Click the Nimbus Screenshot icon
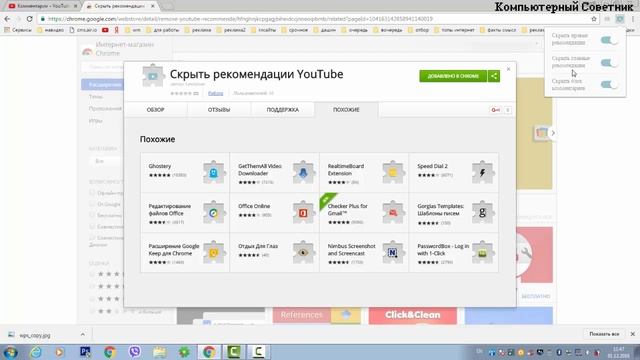Screen dimensions: 640x360 click(x=393, y=252)
